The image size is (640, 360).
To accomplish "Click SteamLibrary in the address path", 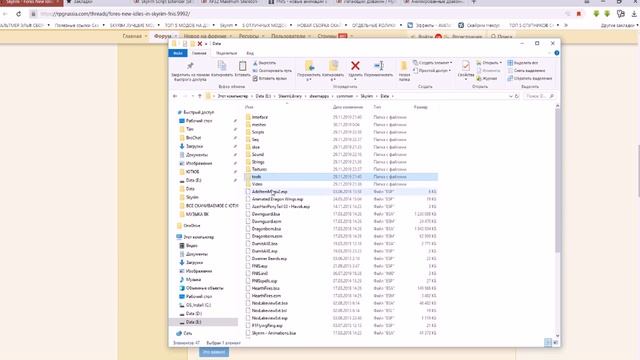I will [x=290, y=96].
